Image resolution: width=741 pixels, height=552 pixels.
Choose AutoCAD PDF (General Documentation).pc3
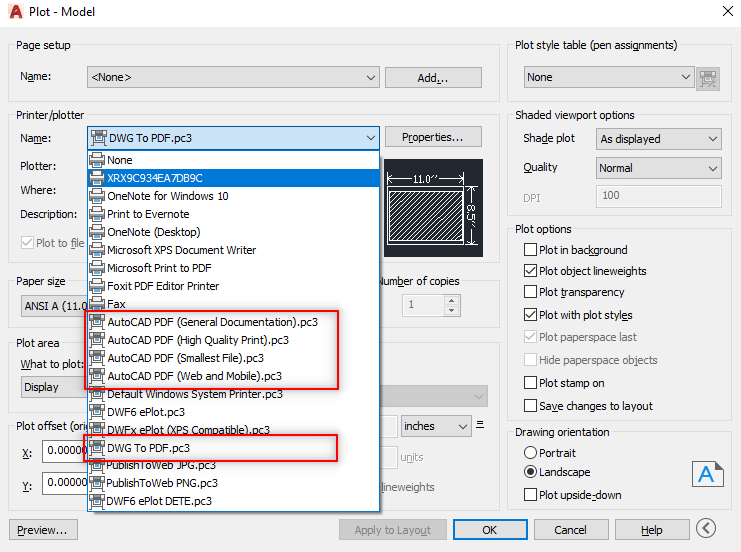(233, 322)
